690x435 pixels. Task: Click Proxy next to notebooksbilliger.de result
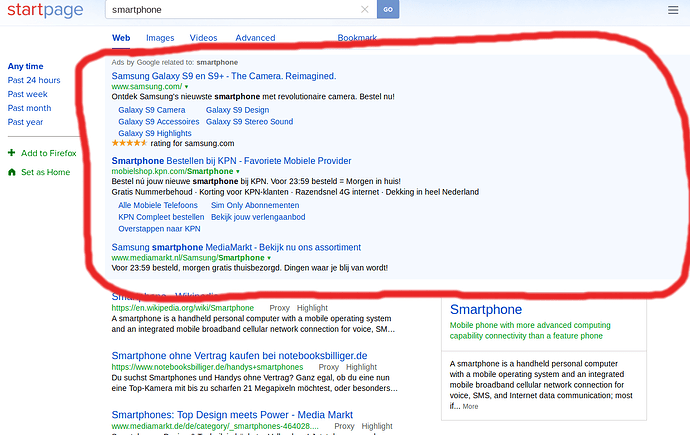328,367
